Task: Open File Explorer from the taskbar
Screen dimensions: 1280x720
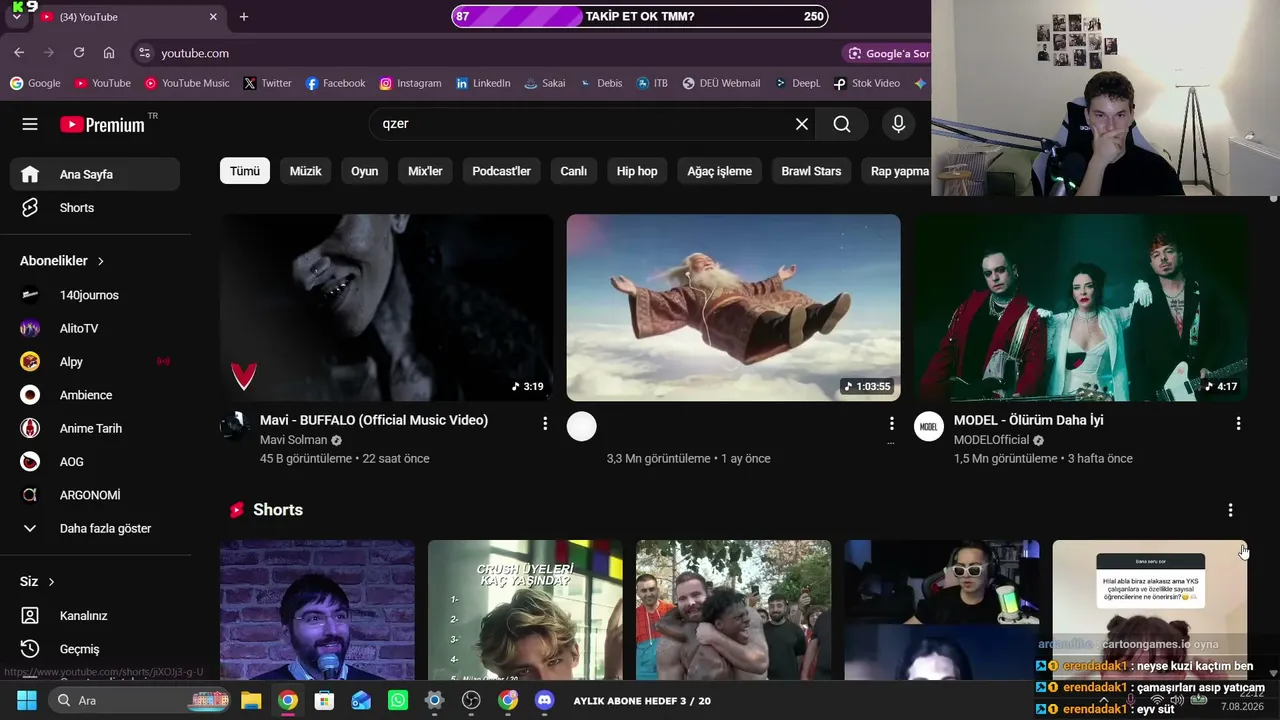Action: [251, 700]
